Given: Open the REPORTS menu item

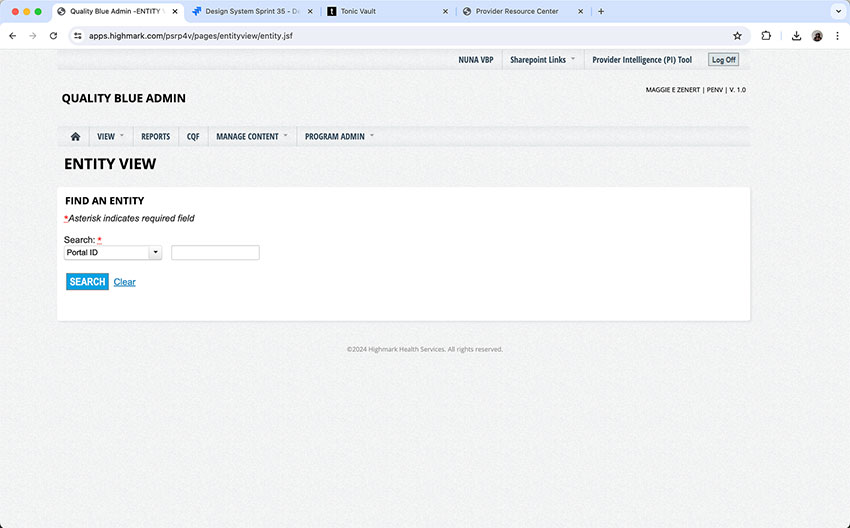Looking at the screenshot, I should [x=155, y=136].
